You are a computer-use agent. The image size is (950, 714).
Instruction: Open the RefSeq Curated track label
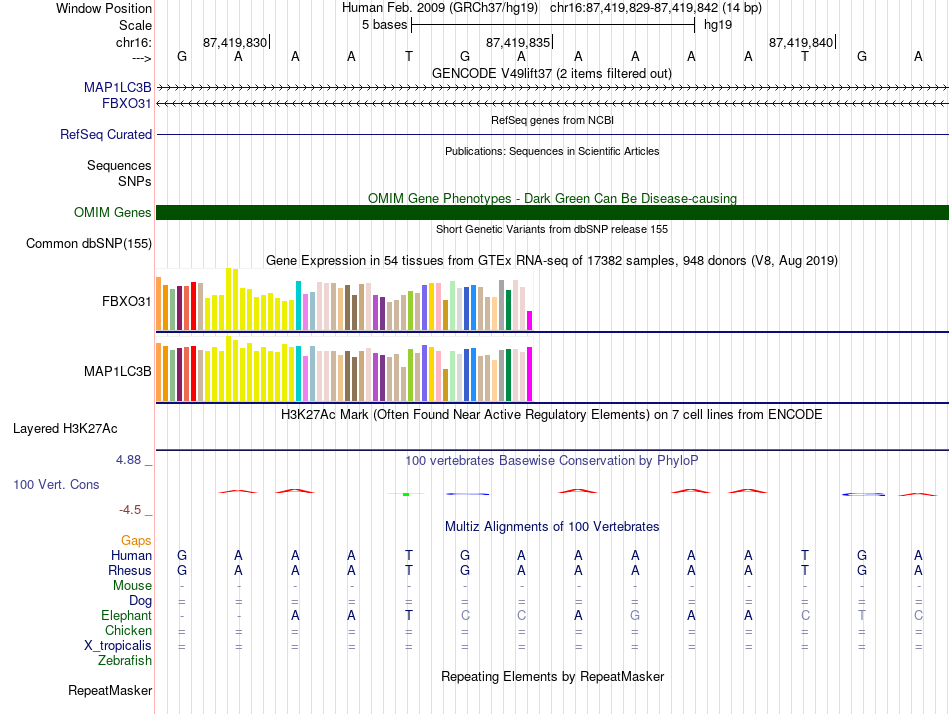106,135
